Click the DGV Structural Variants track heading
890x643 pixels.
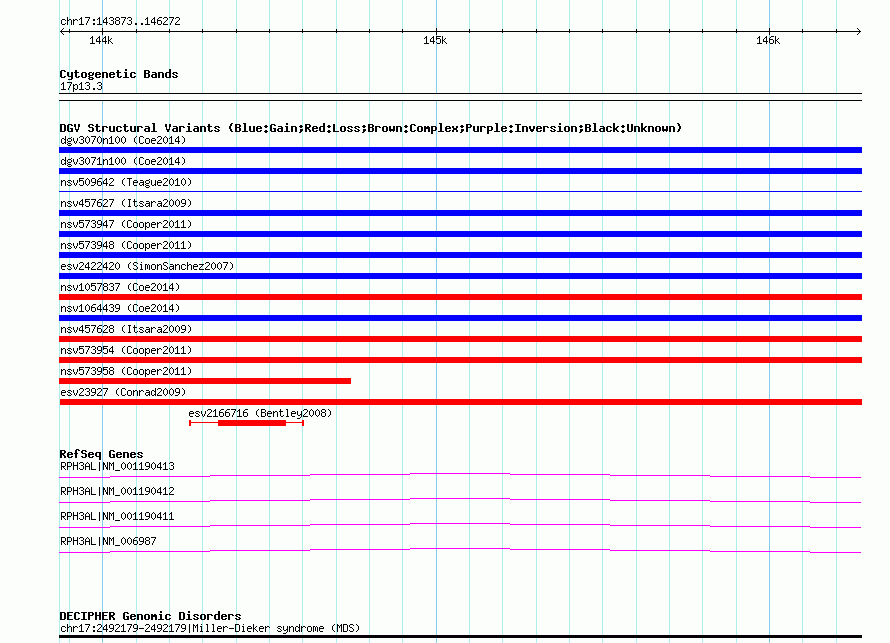click(370, 128)
